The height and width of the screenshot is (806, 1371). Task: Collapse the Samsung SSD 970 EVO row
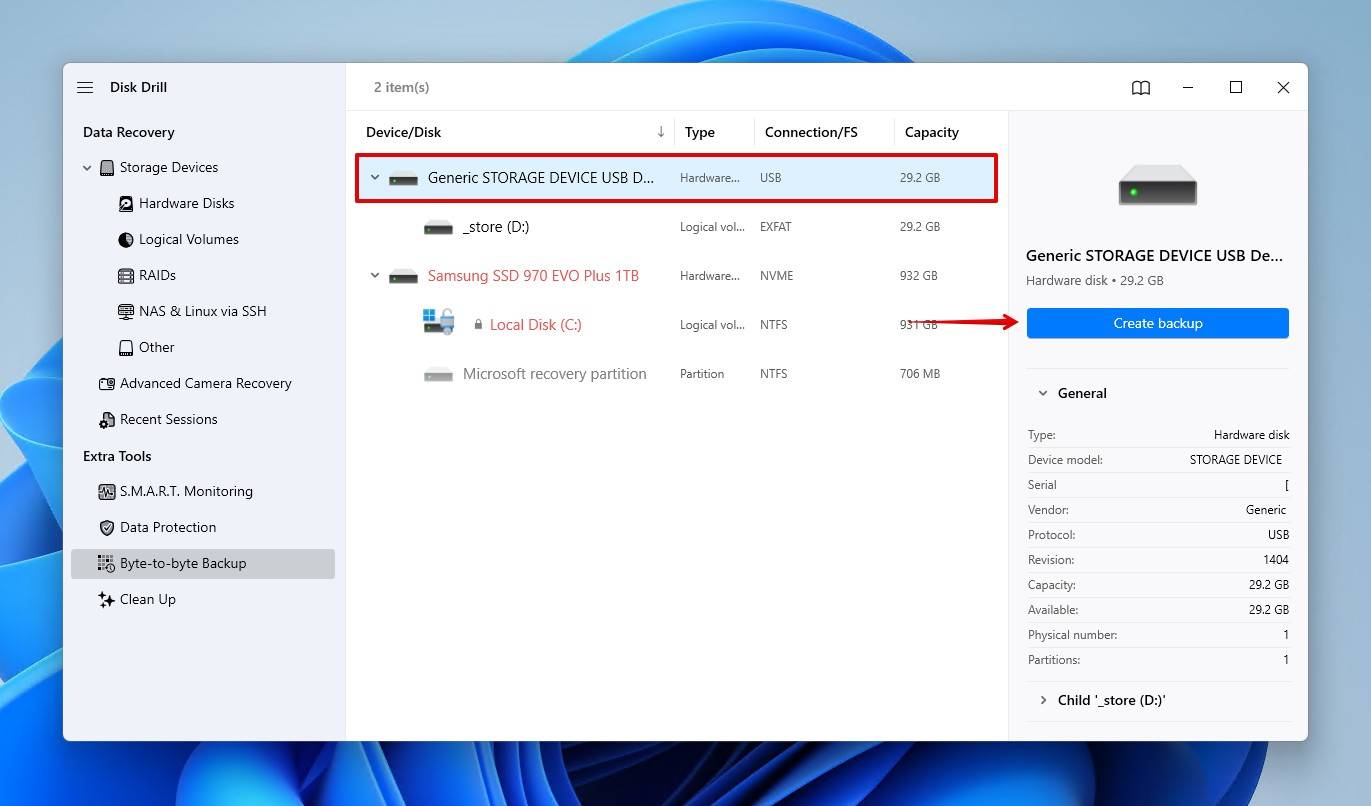(375, 276)
